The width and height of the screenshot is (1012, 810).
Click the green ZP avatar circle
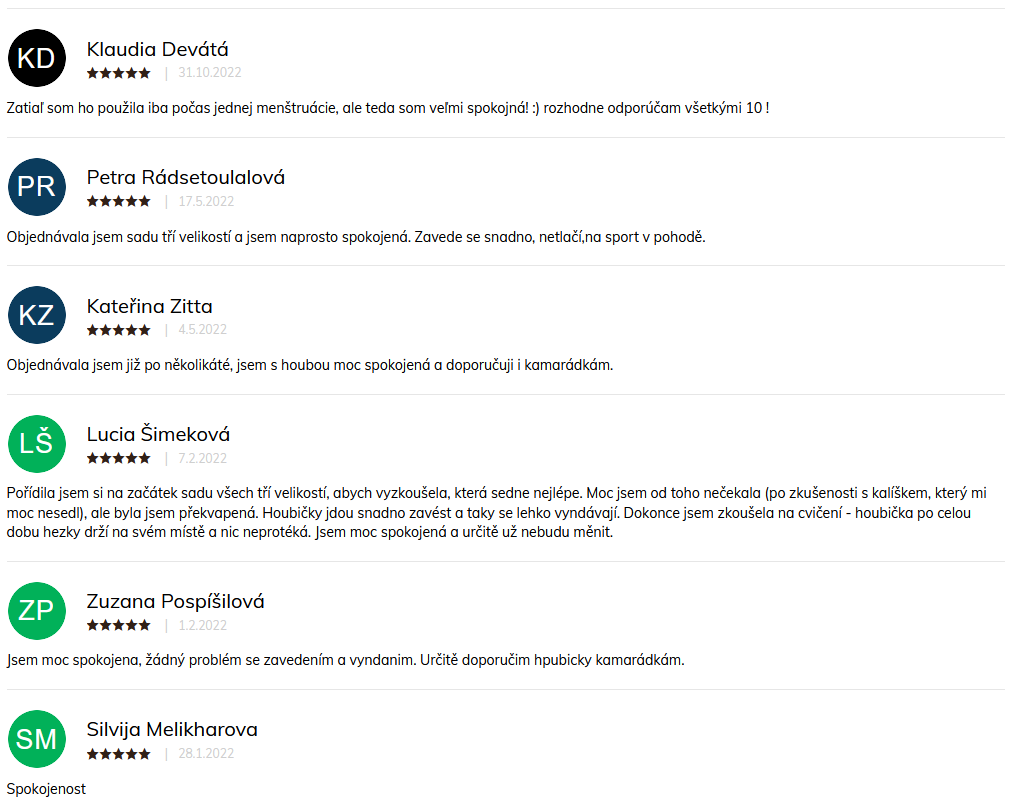click(37, 611)
